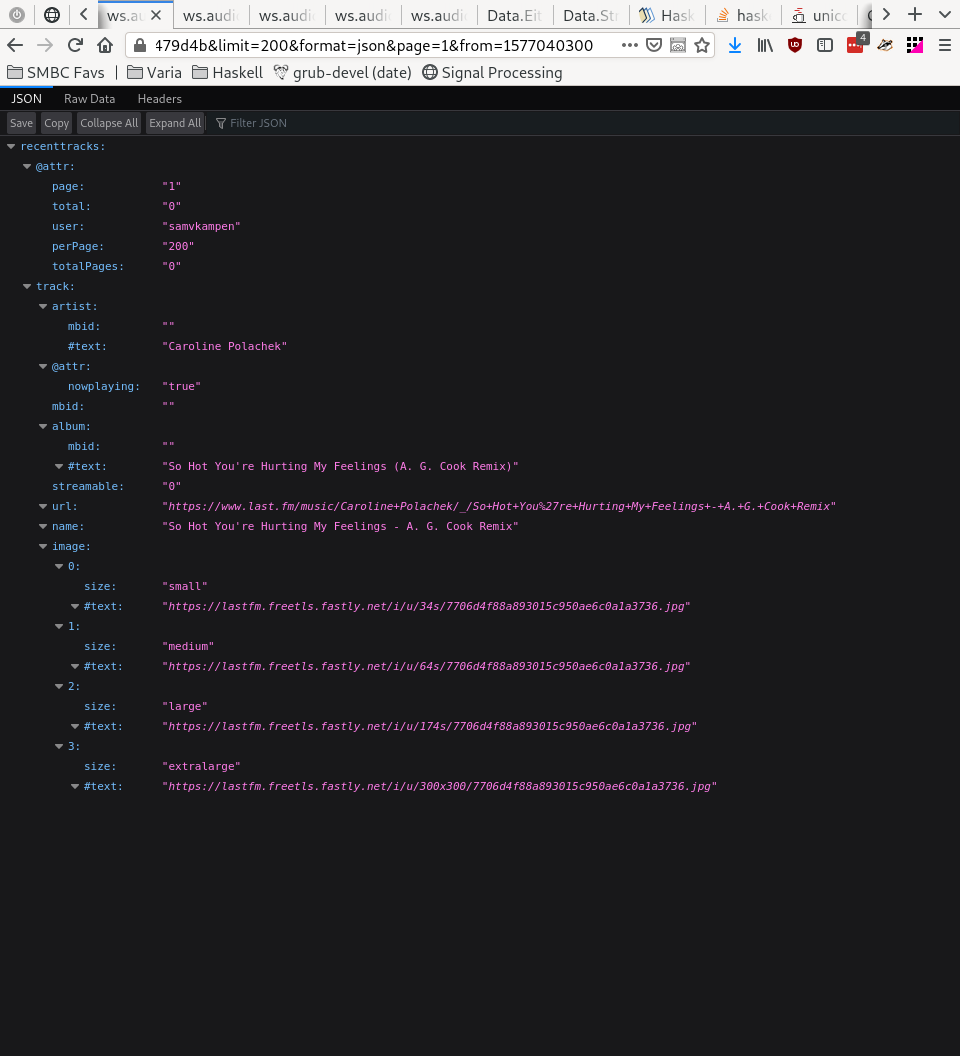Open the uBlock Origin extension

(795, 45)
